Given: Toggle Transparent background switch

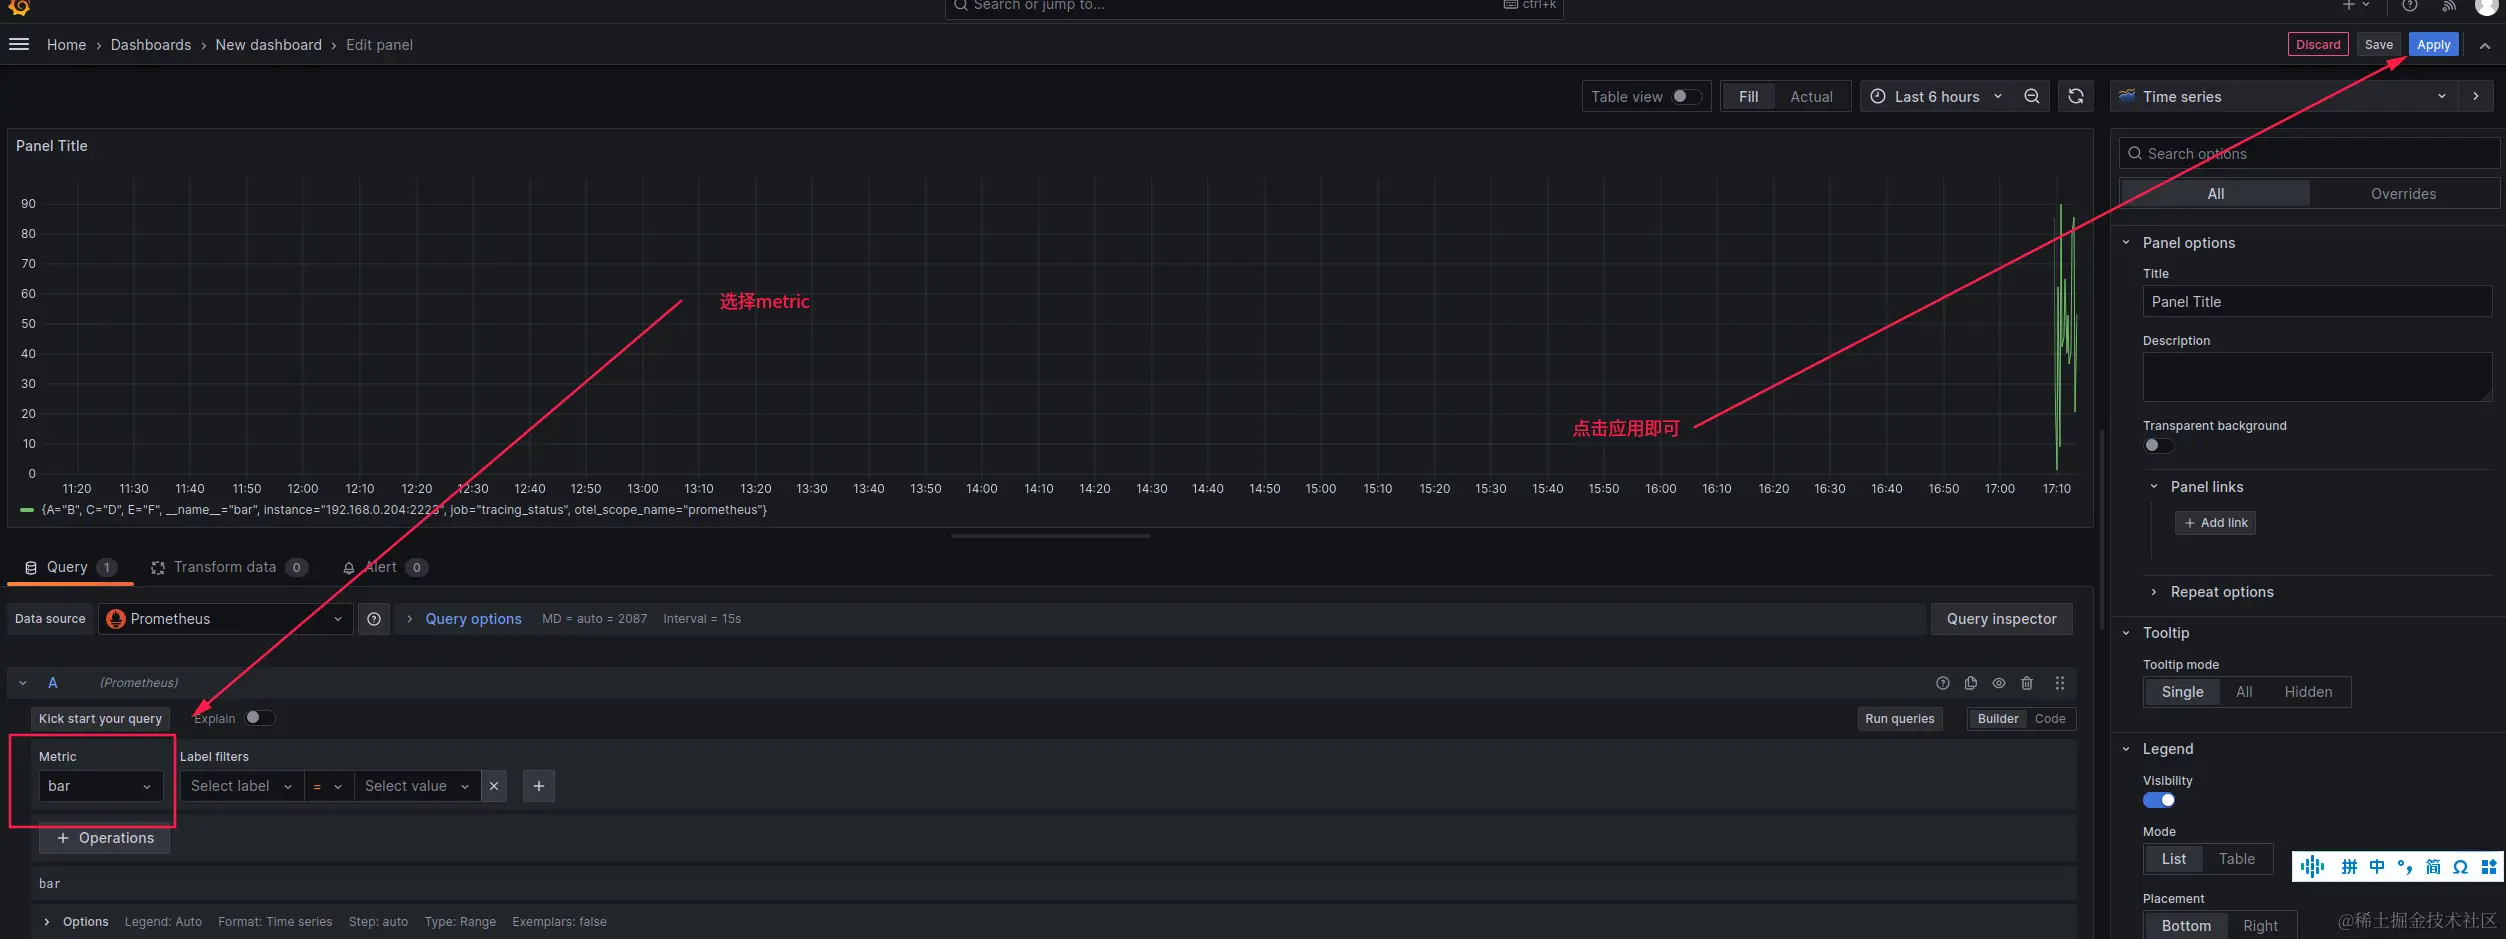Looking at the screenshot, I should pyautogui.click(x=2159, y=446).
